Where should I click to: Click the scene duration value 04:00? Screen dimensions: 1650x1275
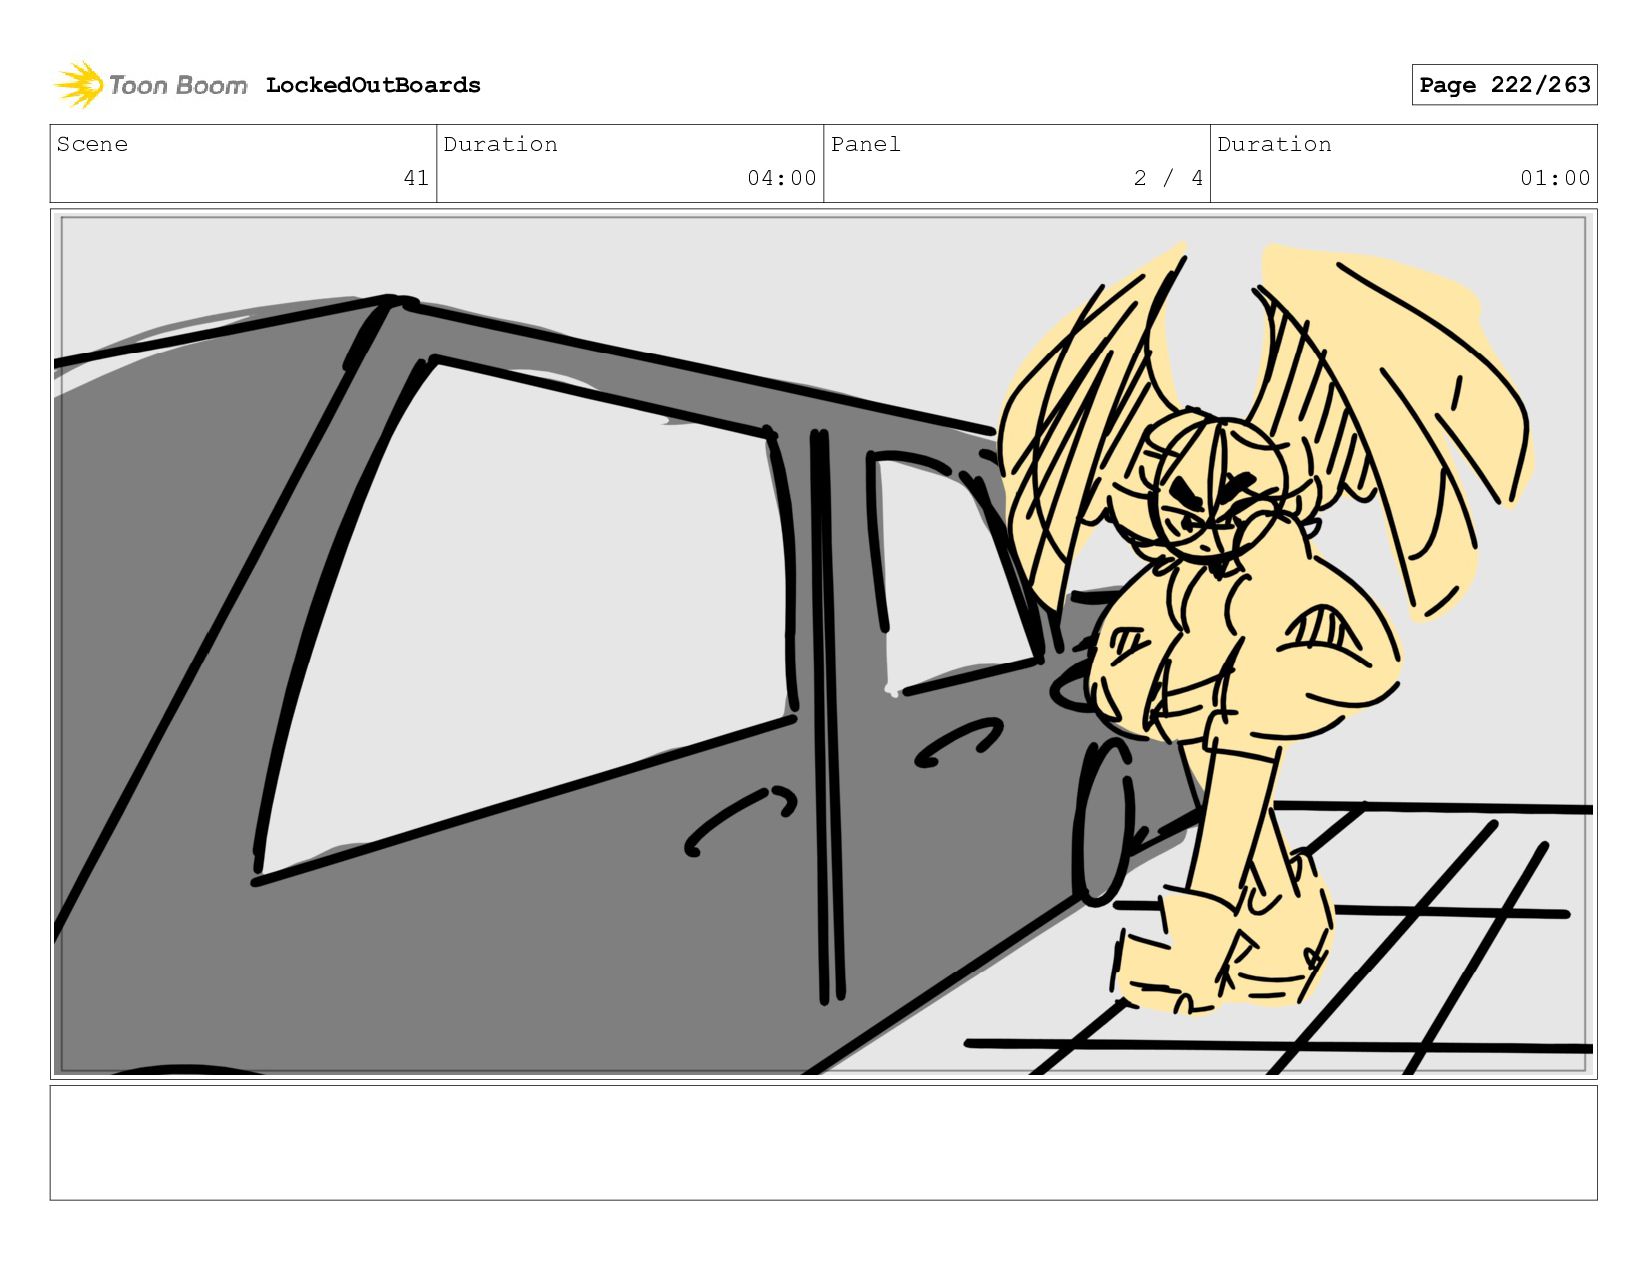tap(782, 178)
